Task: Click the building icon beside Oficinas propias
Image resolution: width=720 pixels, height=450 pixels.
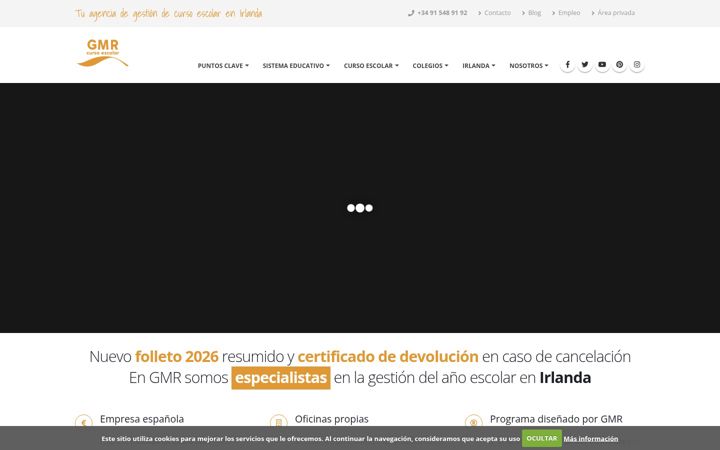Action: [x=279, y=422]
